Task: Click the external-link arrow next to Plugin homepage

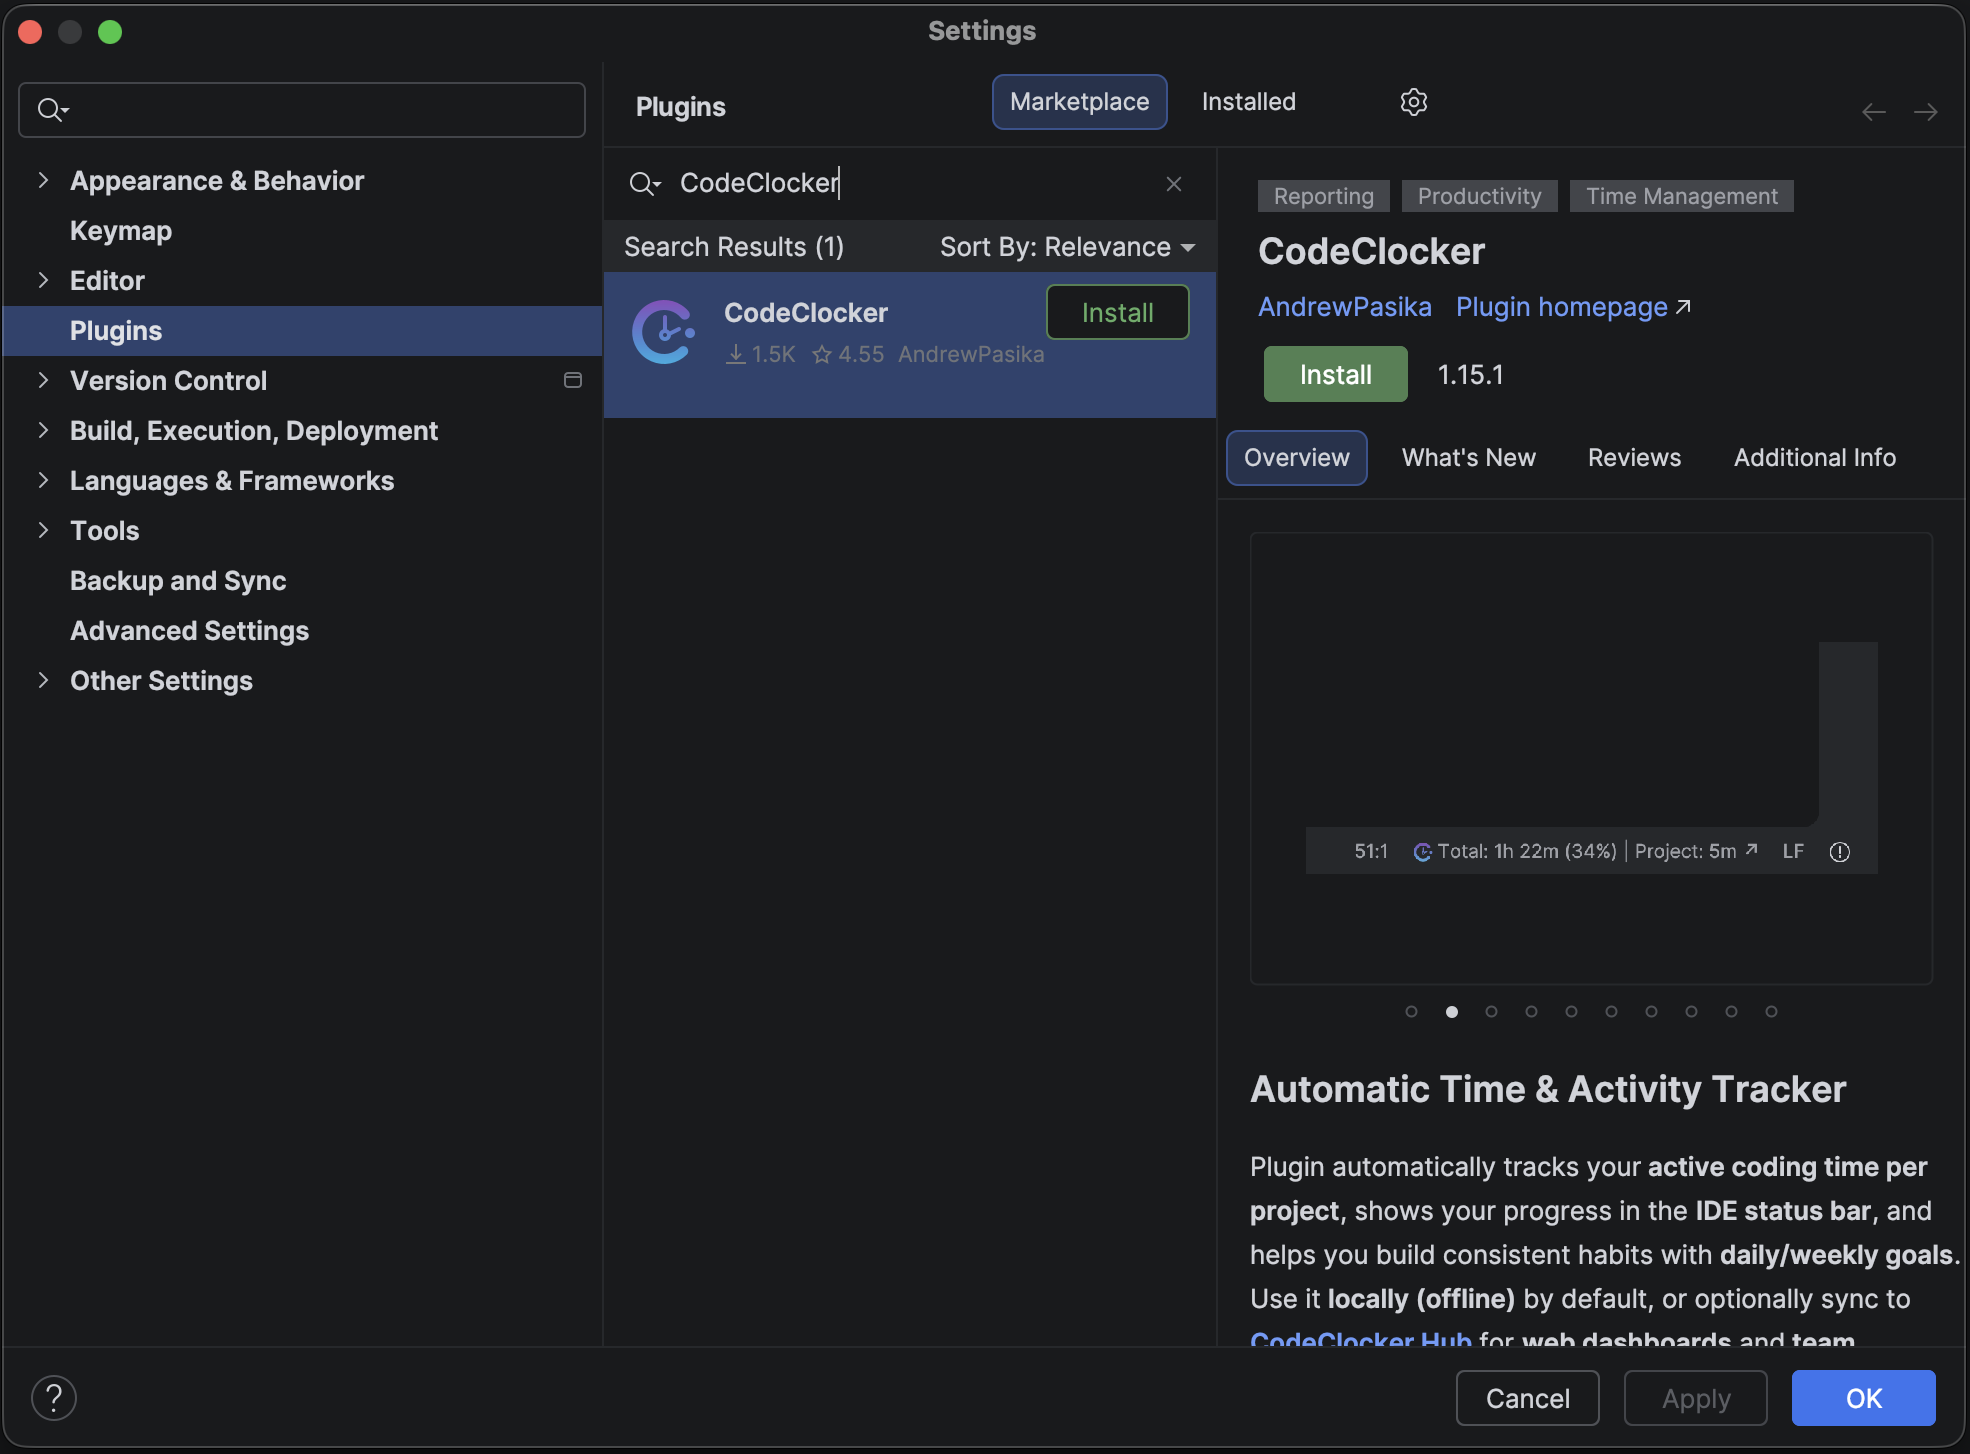Action: pyautogui.click(x=1684, y=306)
